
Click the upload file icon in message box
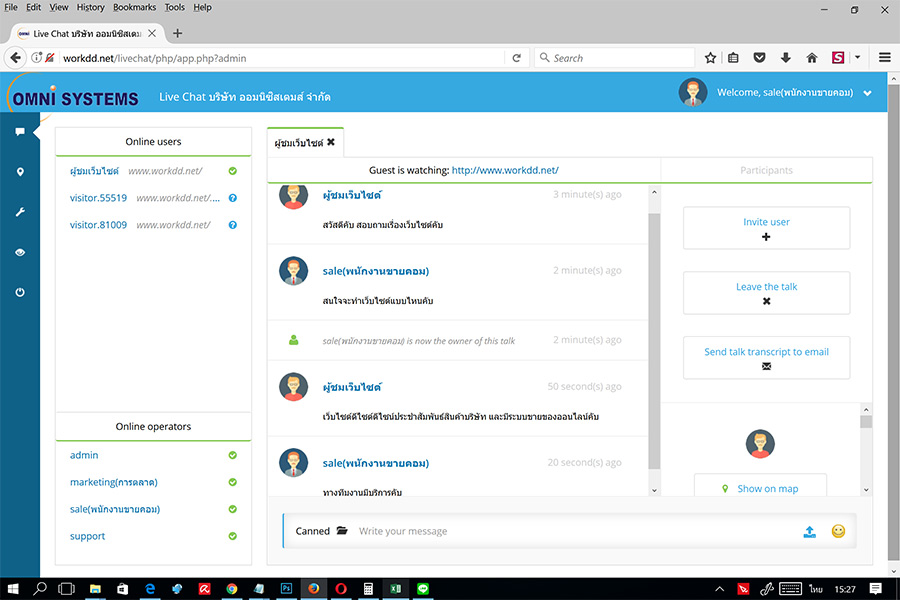(809, 532)
